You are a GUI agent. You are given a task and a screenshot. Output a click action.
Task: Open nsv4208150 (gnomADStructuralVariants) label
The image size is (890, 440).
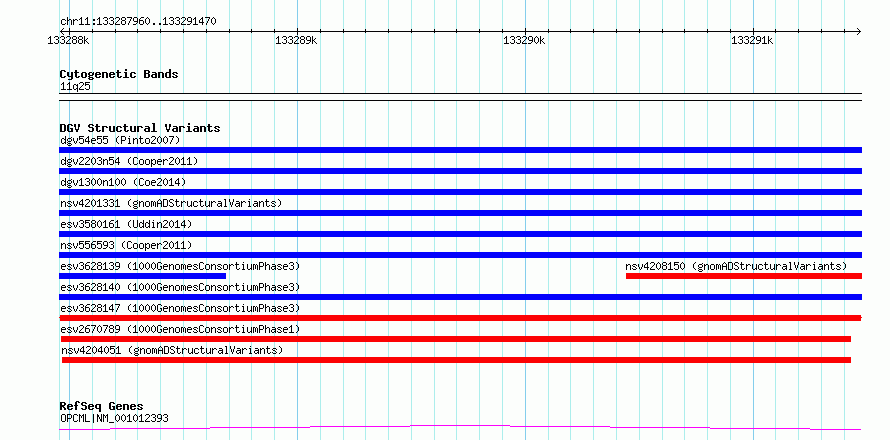tap(736, 266)
